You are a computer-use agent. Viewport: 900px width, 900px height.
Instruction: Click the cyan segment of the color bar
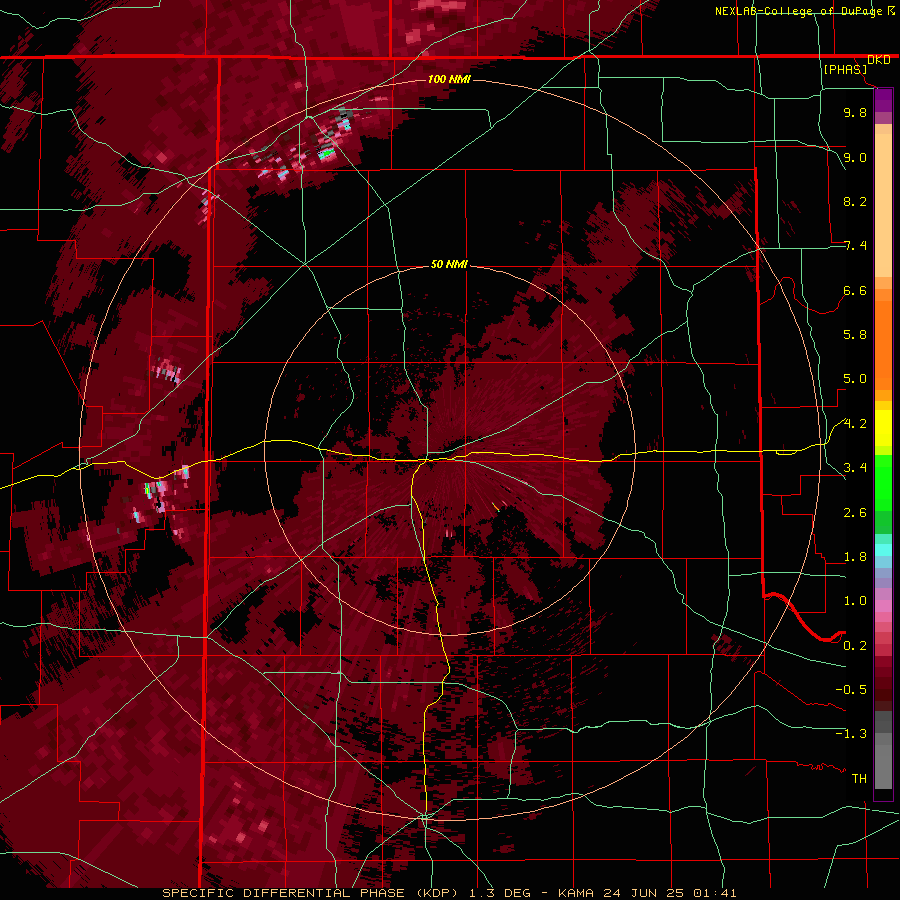coord(883,550)
